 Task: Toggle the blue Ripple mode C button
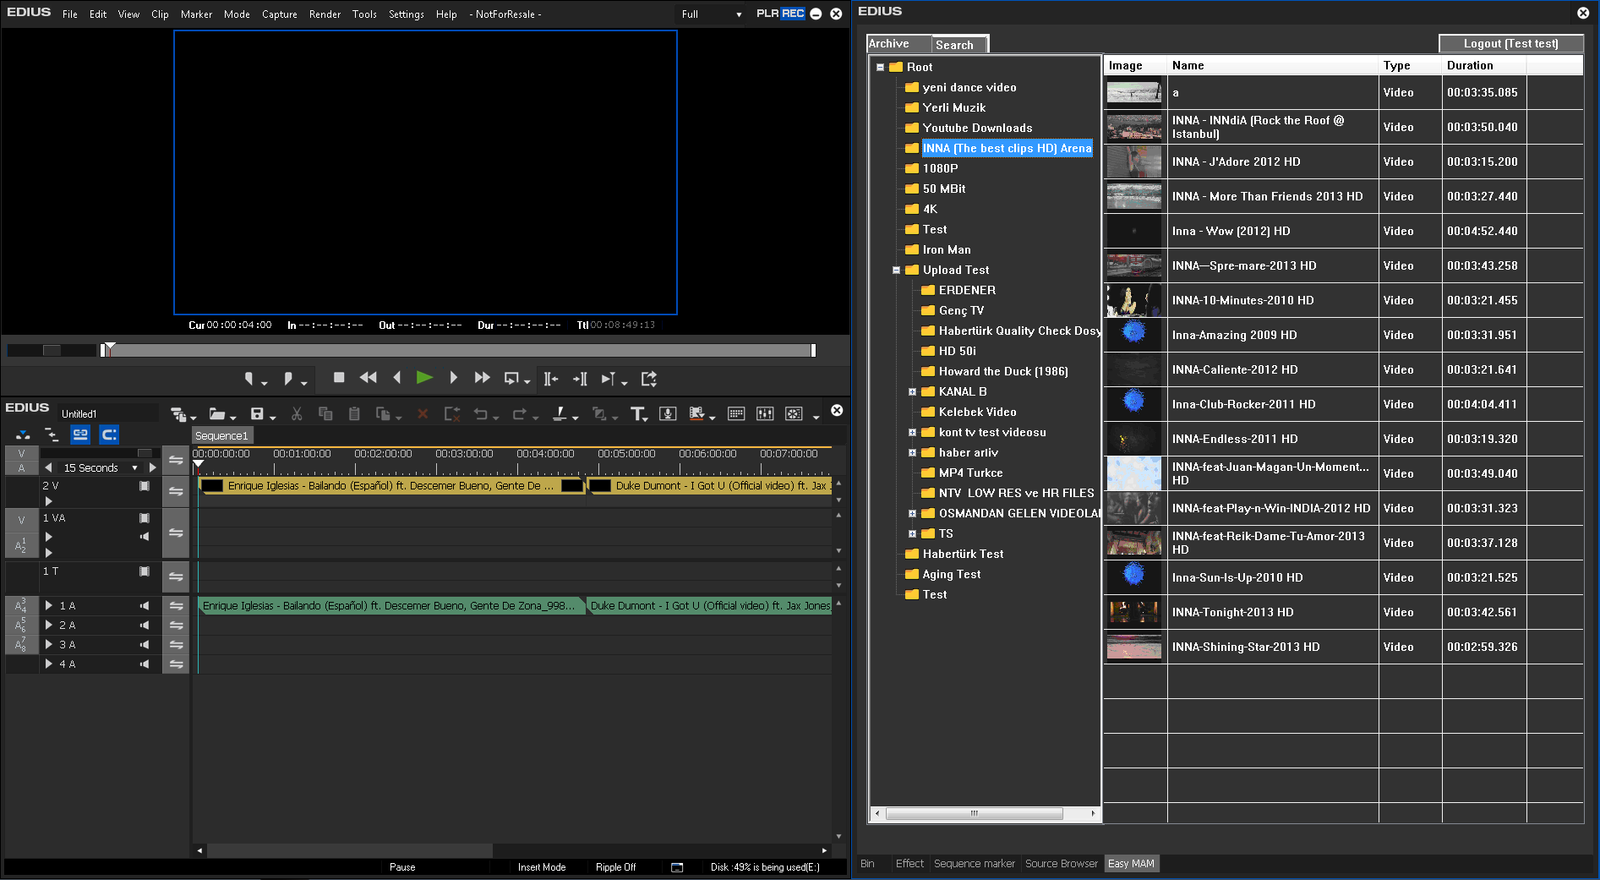109,434
